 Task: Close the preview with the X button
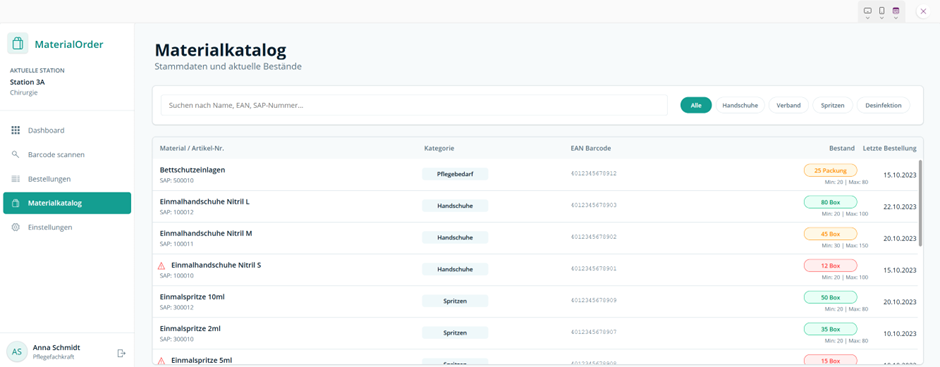pos(923,11)
